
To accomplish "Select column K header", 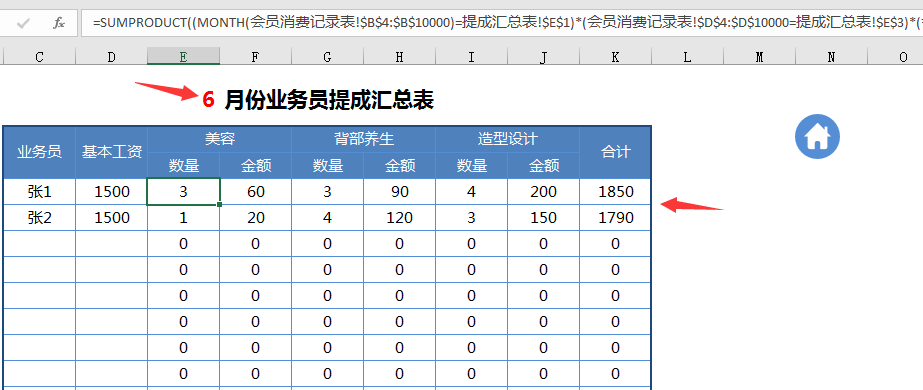I will pos(615,56).
